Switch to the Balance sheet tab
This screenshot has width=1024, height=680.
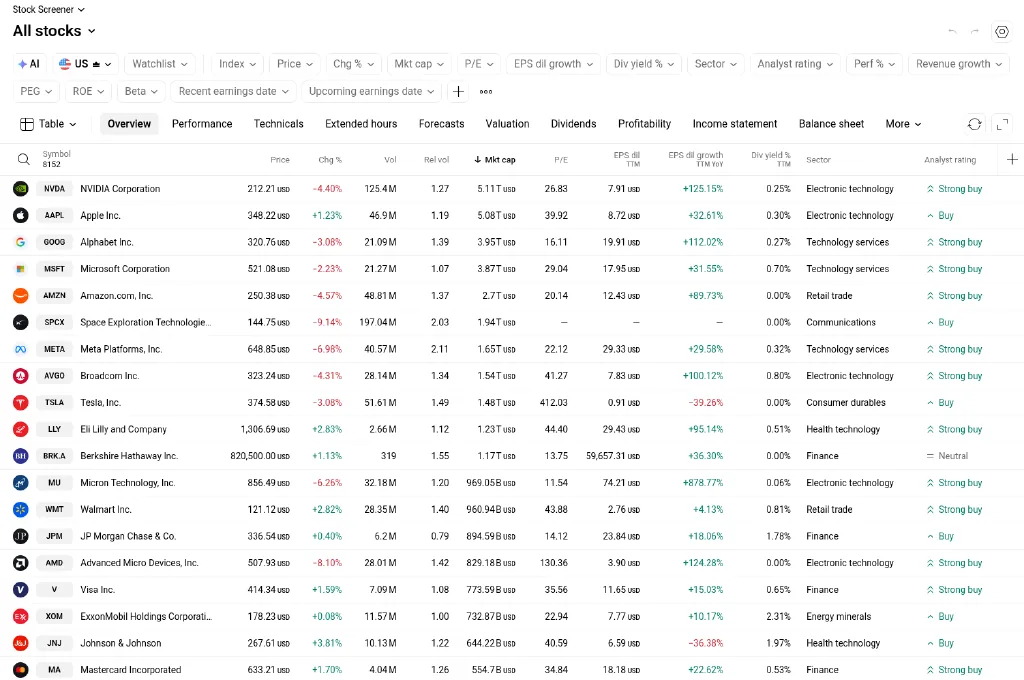[x=831, y=124]
